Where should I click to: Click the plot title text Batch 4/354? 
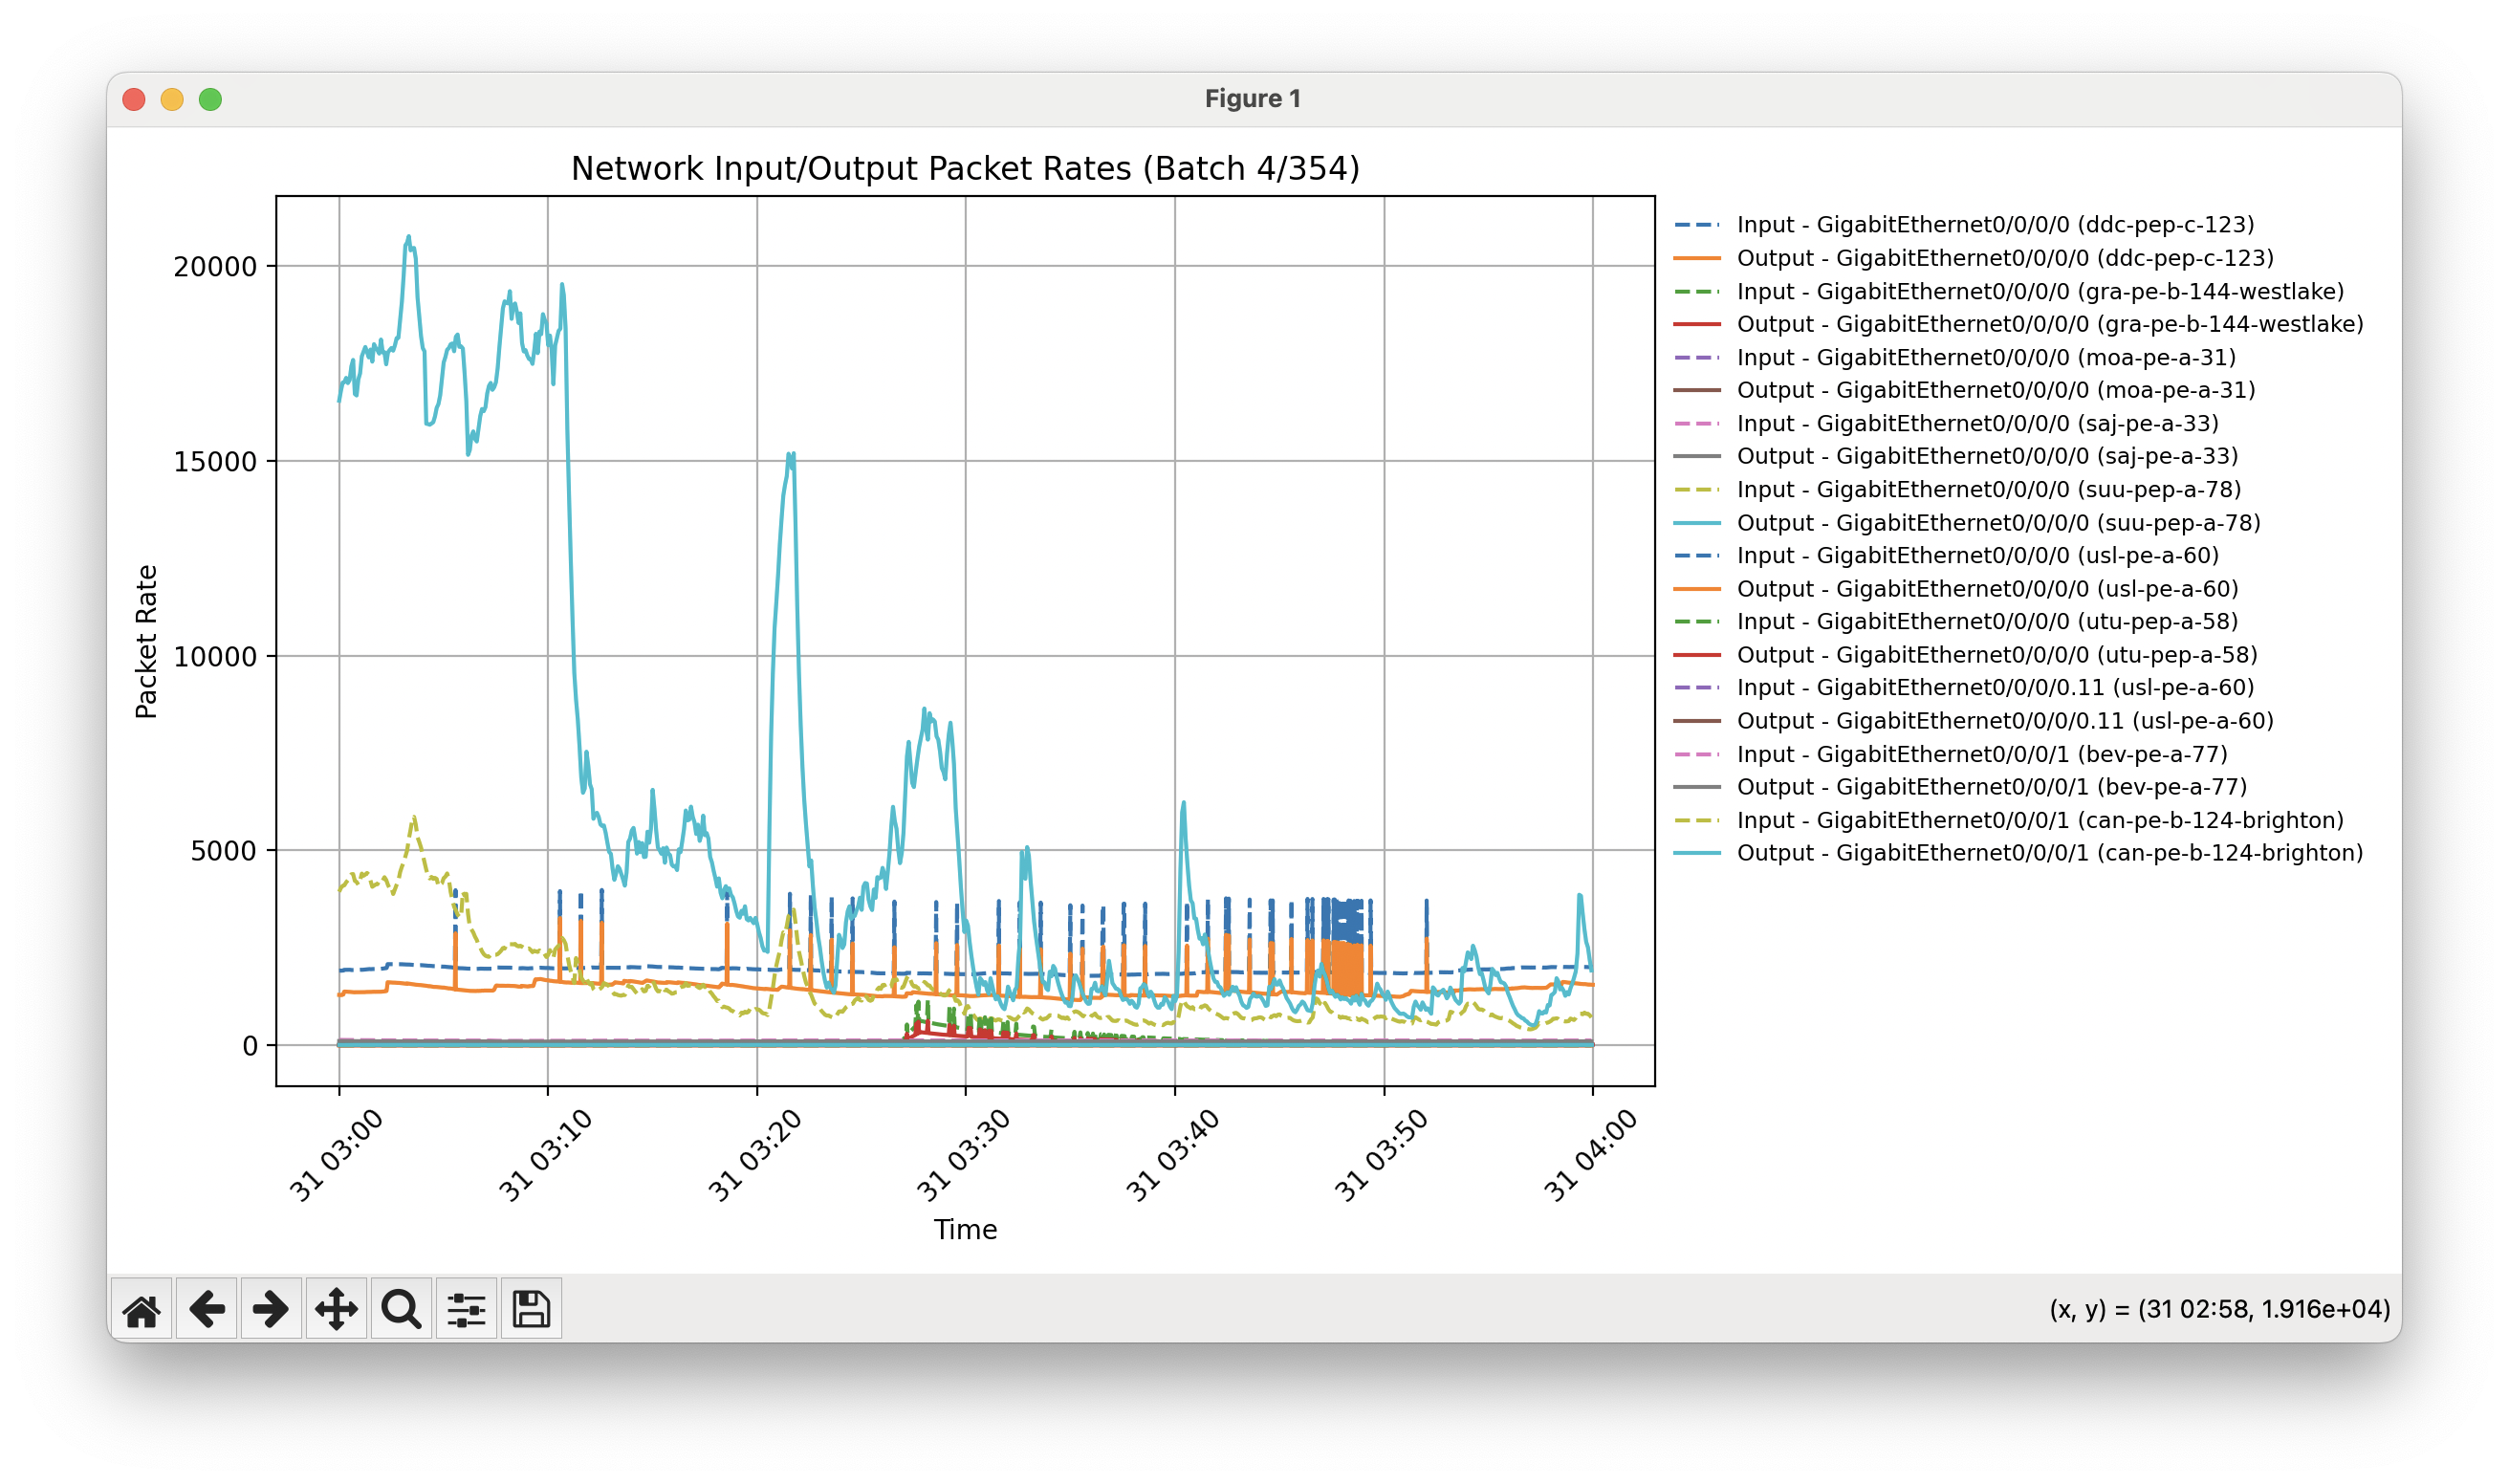coord(965,169)
